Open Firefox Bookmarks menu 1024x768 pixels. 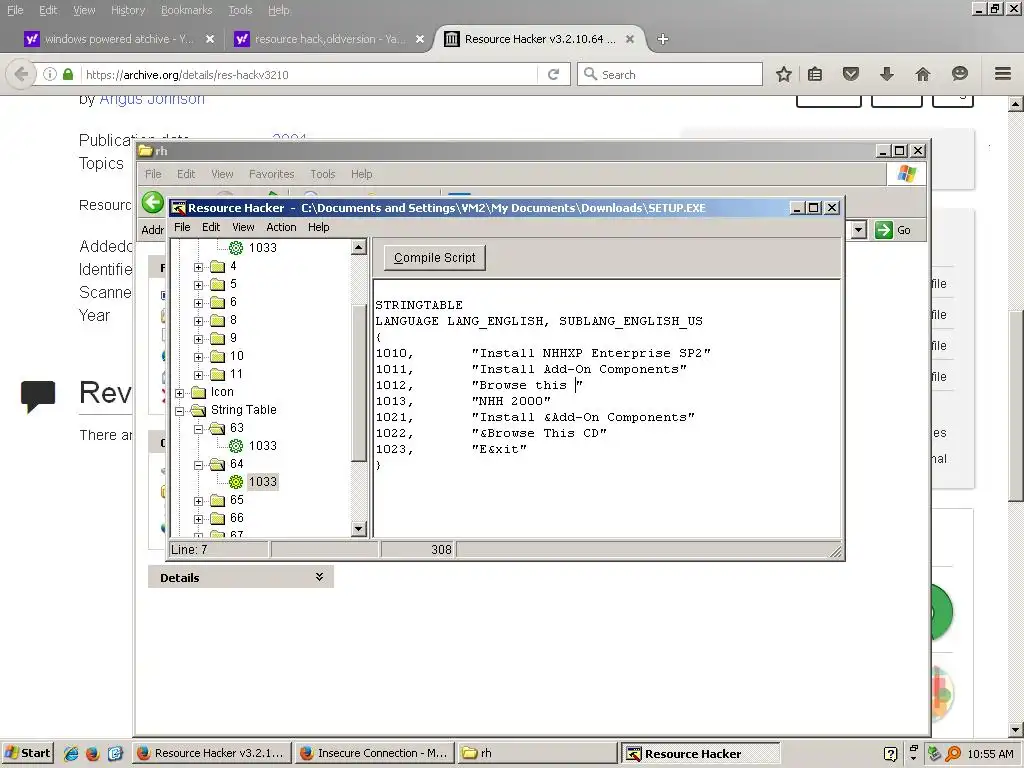coord(187,10)
